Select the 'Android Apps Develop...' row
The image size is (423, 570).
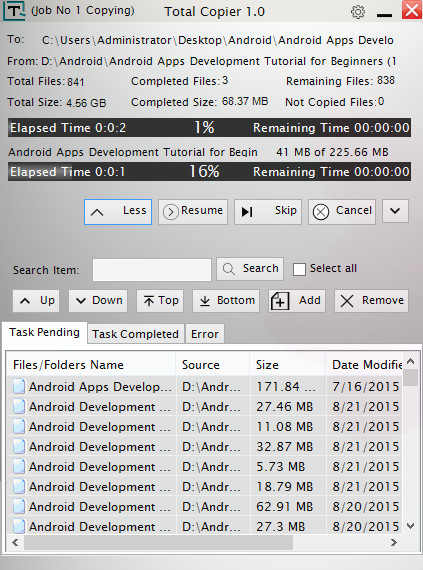[204, 386]
